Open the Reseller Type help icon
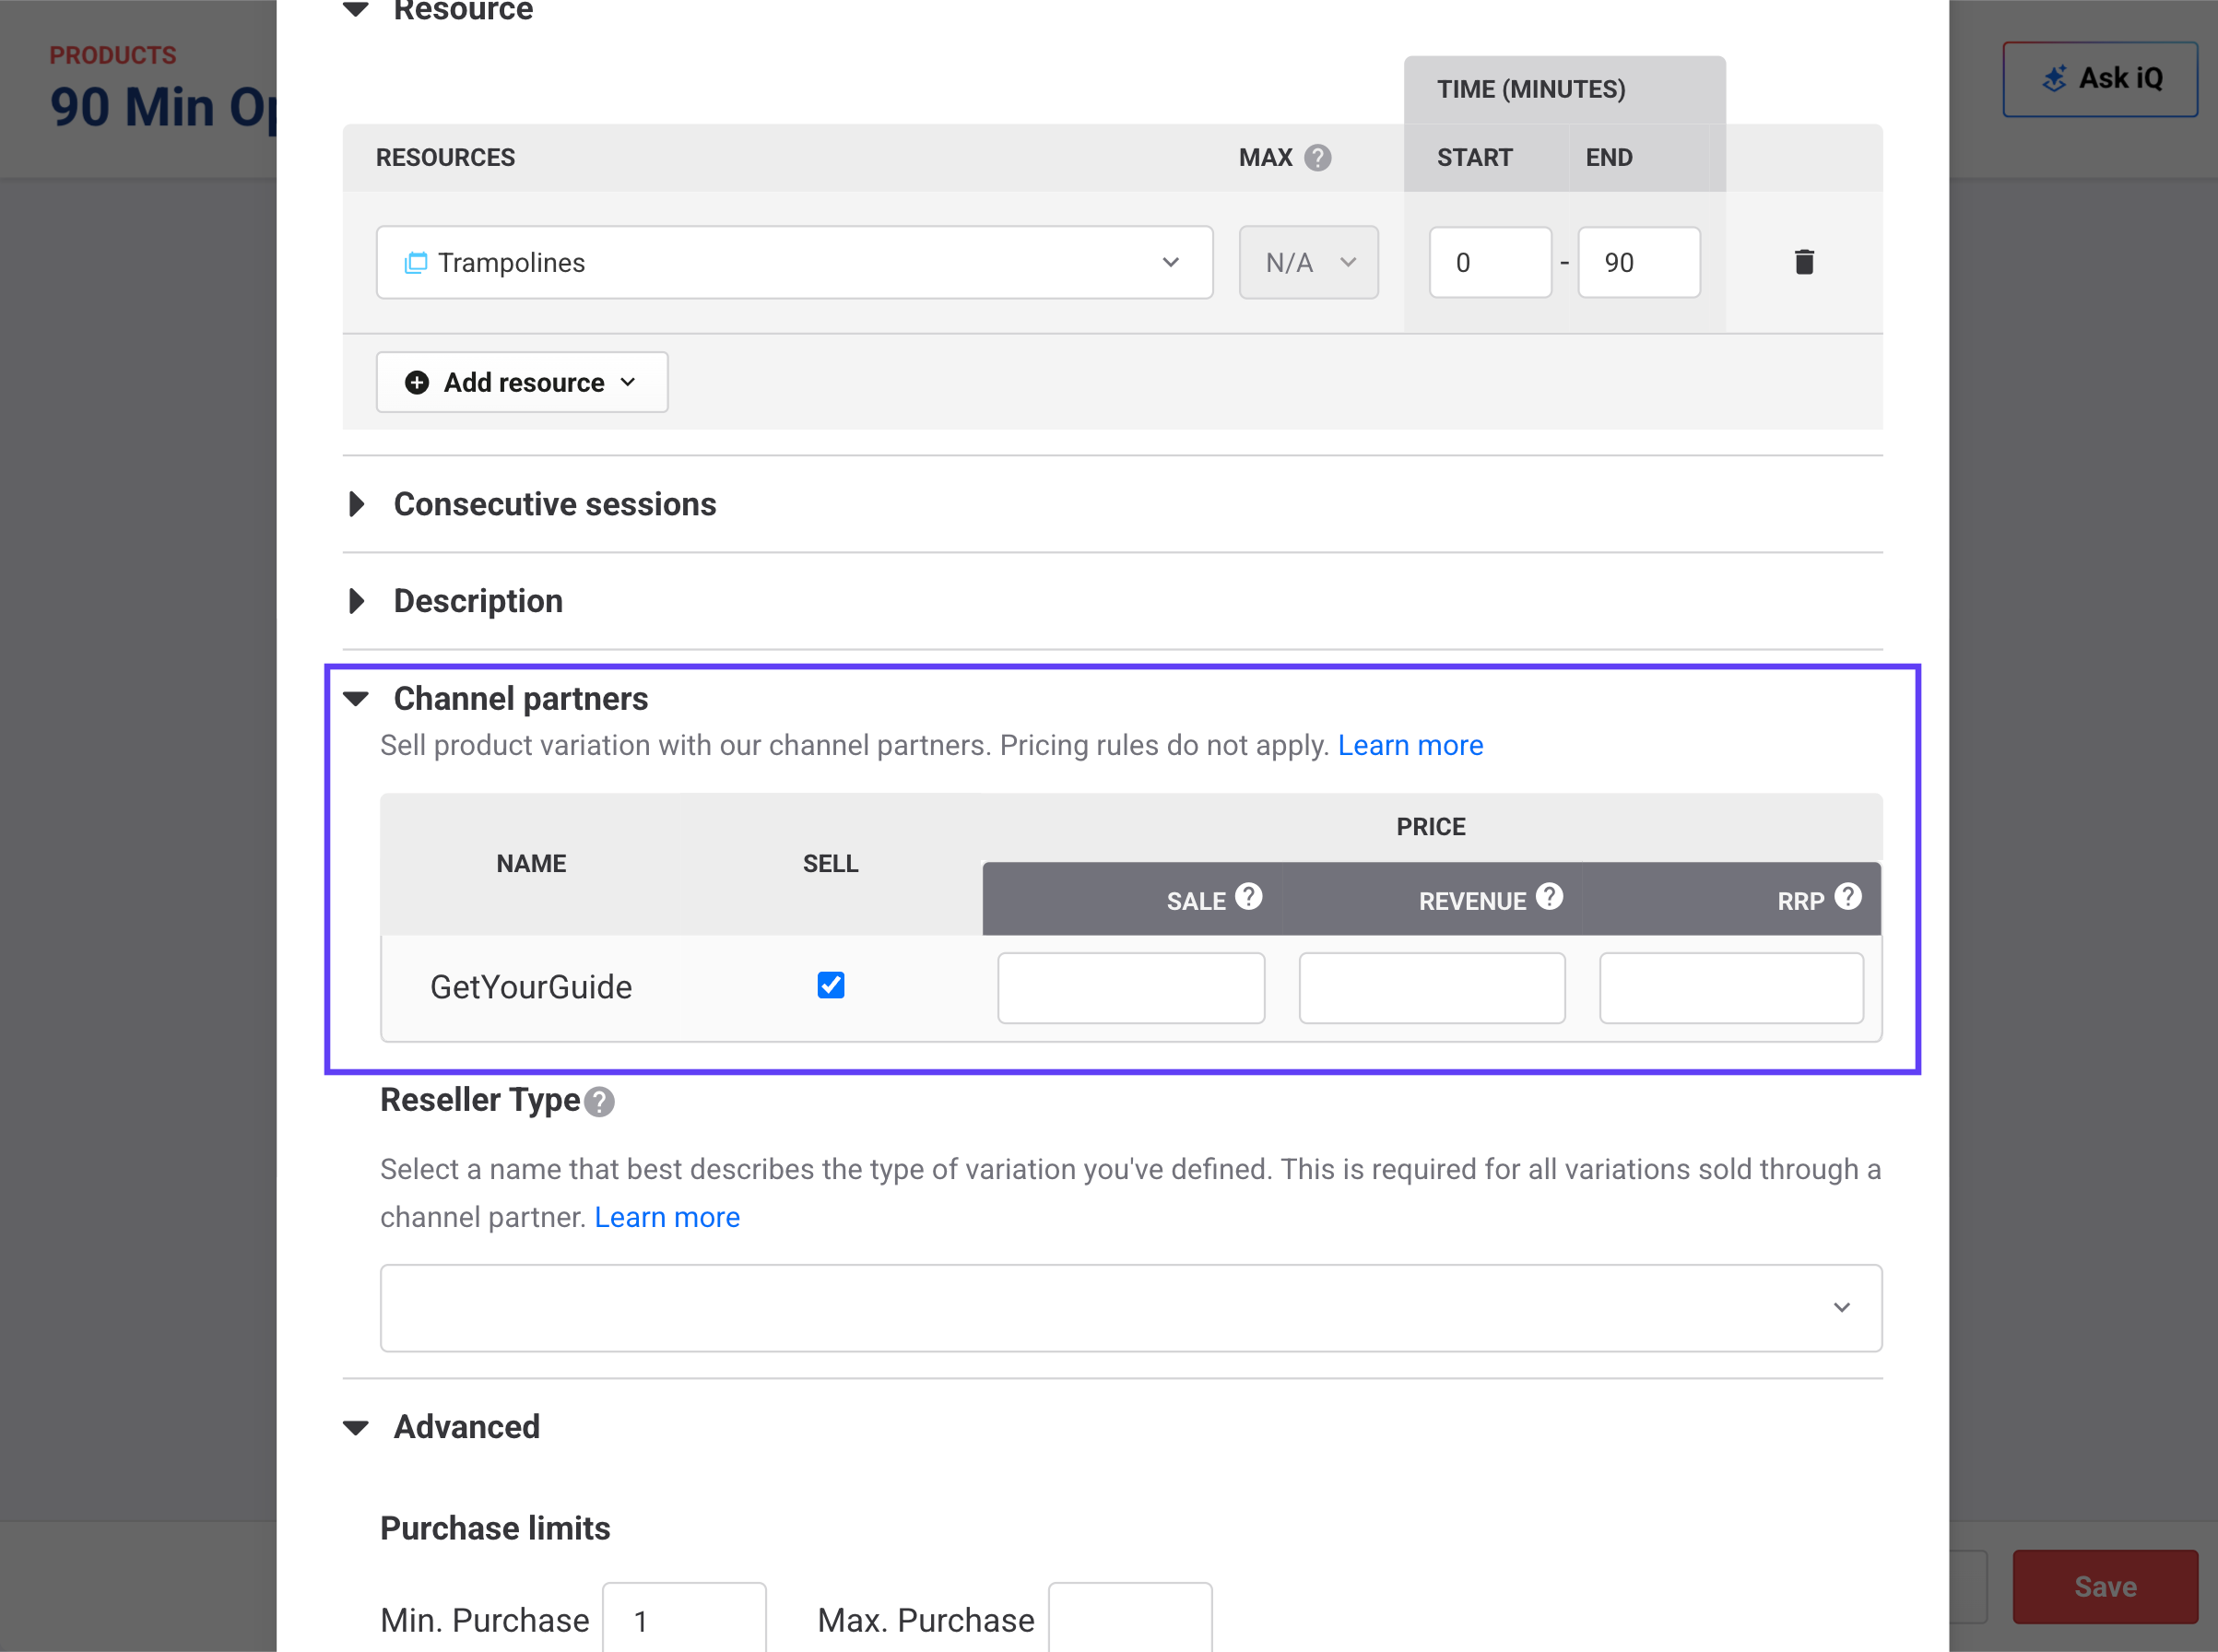 tap(599, 1102)
